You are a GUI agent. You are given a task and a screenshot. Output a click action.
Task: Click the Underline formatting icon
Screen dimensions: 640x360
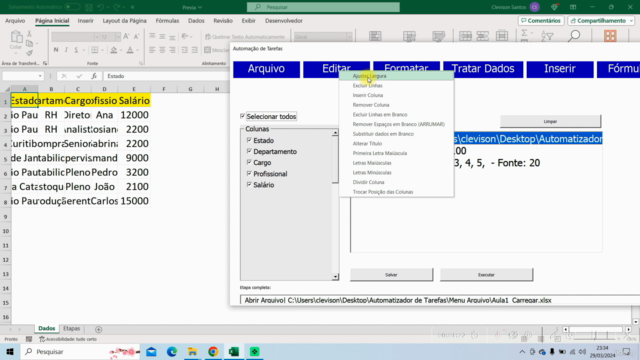76,50
